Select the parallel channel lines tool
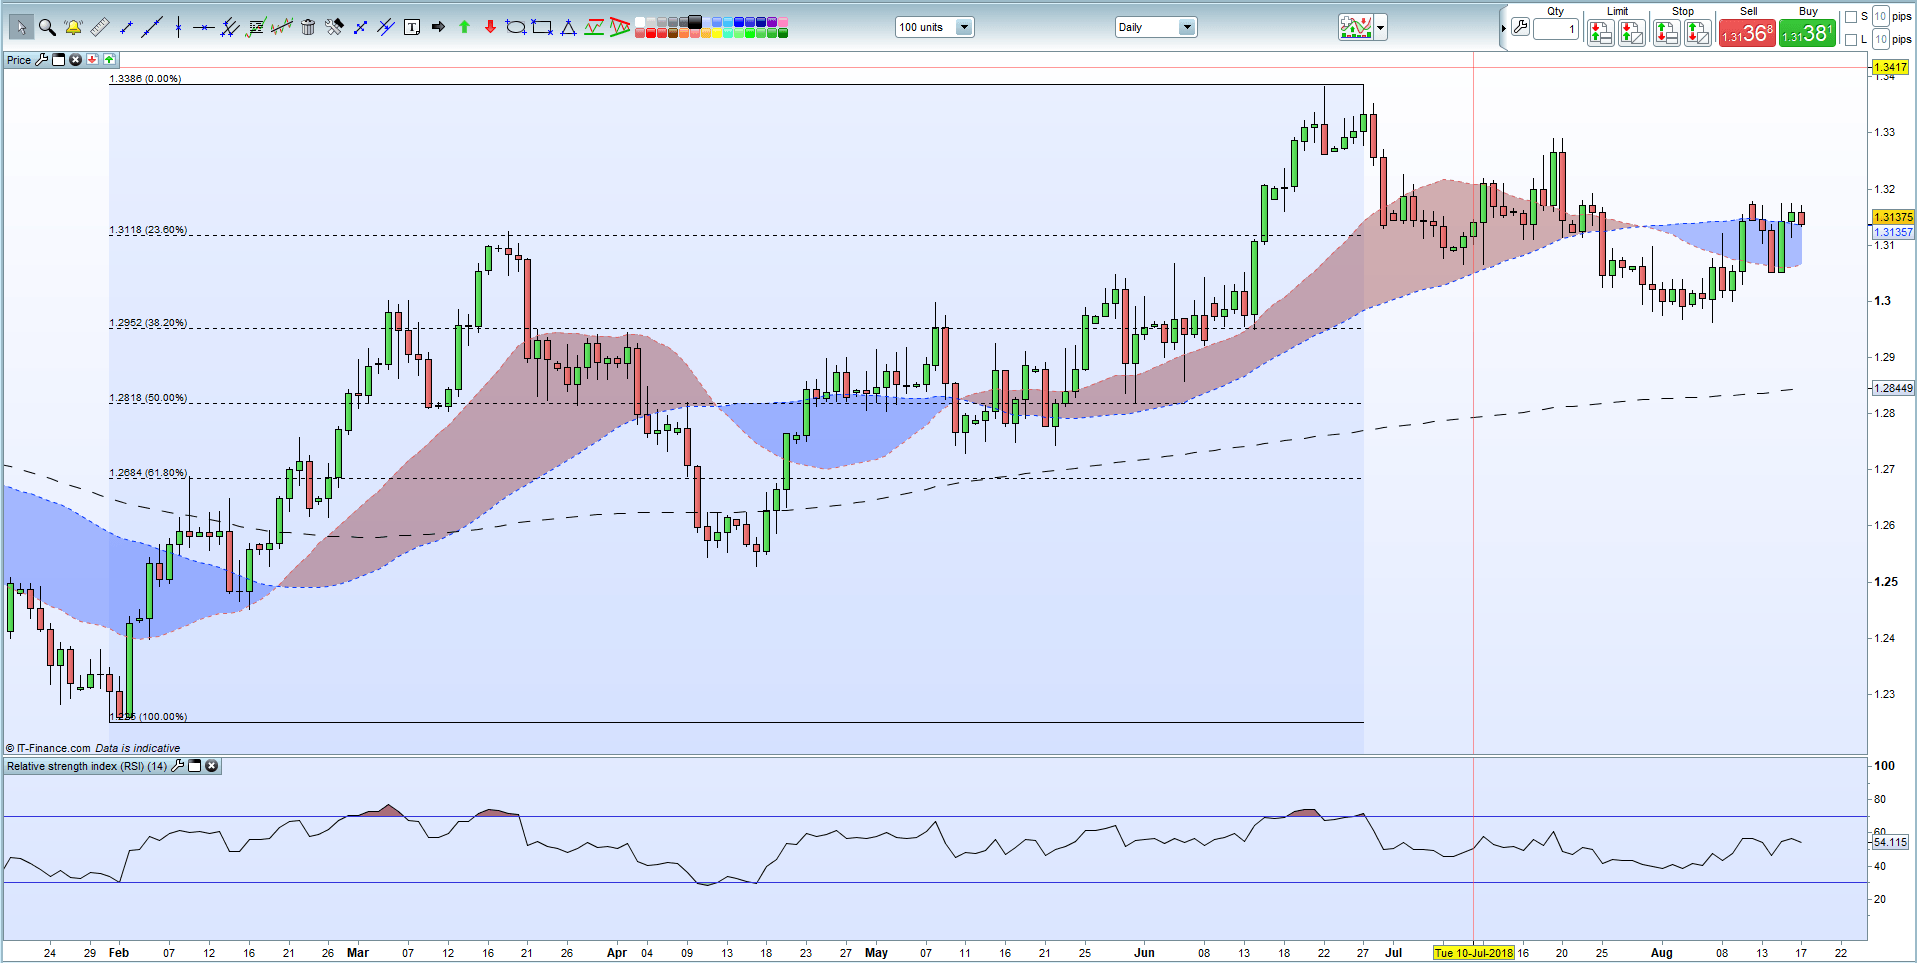Image resolution: width=1917 pixels, height=963 pixels. point(230,27)
